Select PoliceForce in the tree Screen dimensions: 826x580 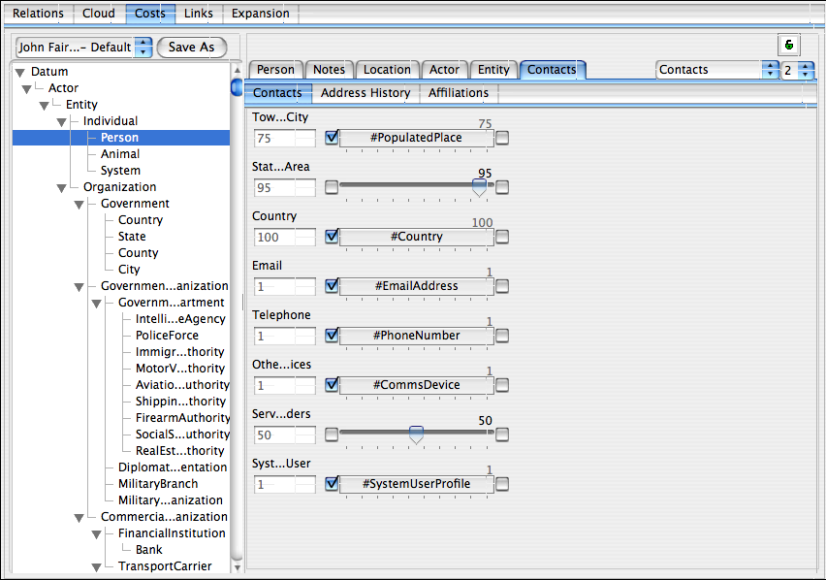pos(167,336)
